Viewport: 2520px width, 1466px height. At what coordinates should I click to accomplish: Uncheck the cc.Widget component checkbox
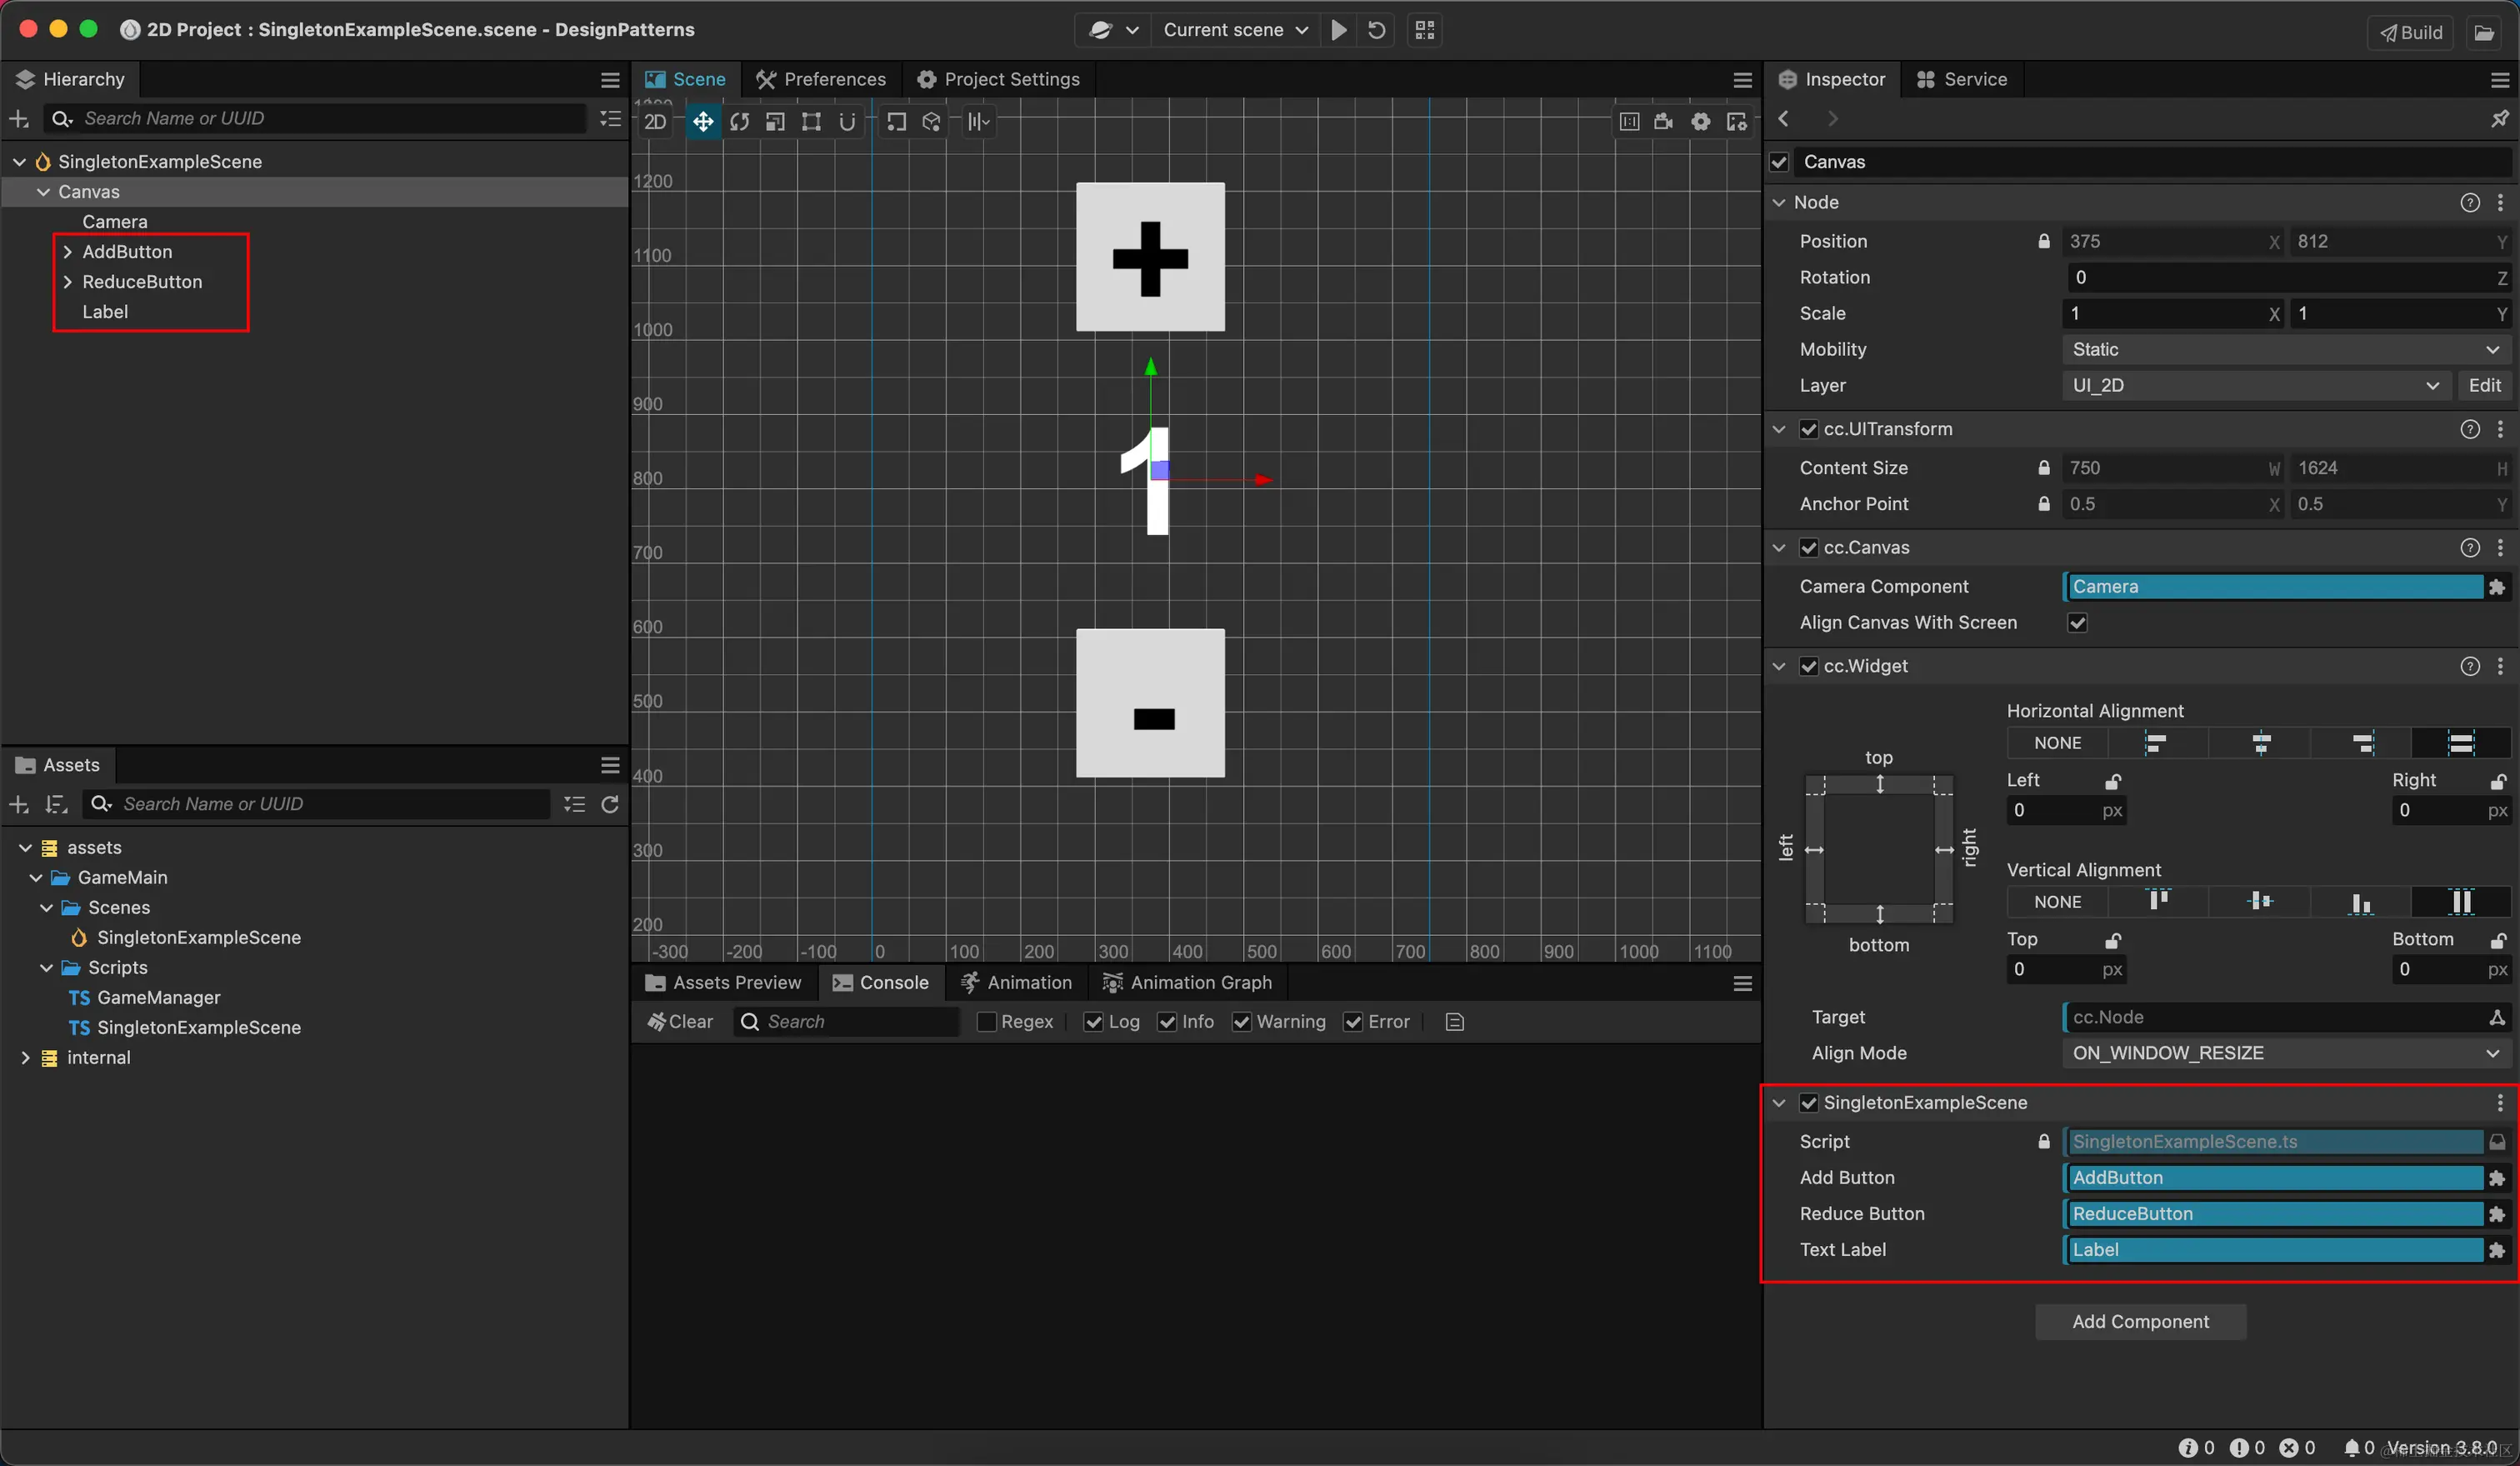coord(1808,666)
